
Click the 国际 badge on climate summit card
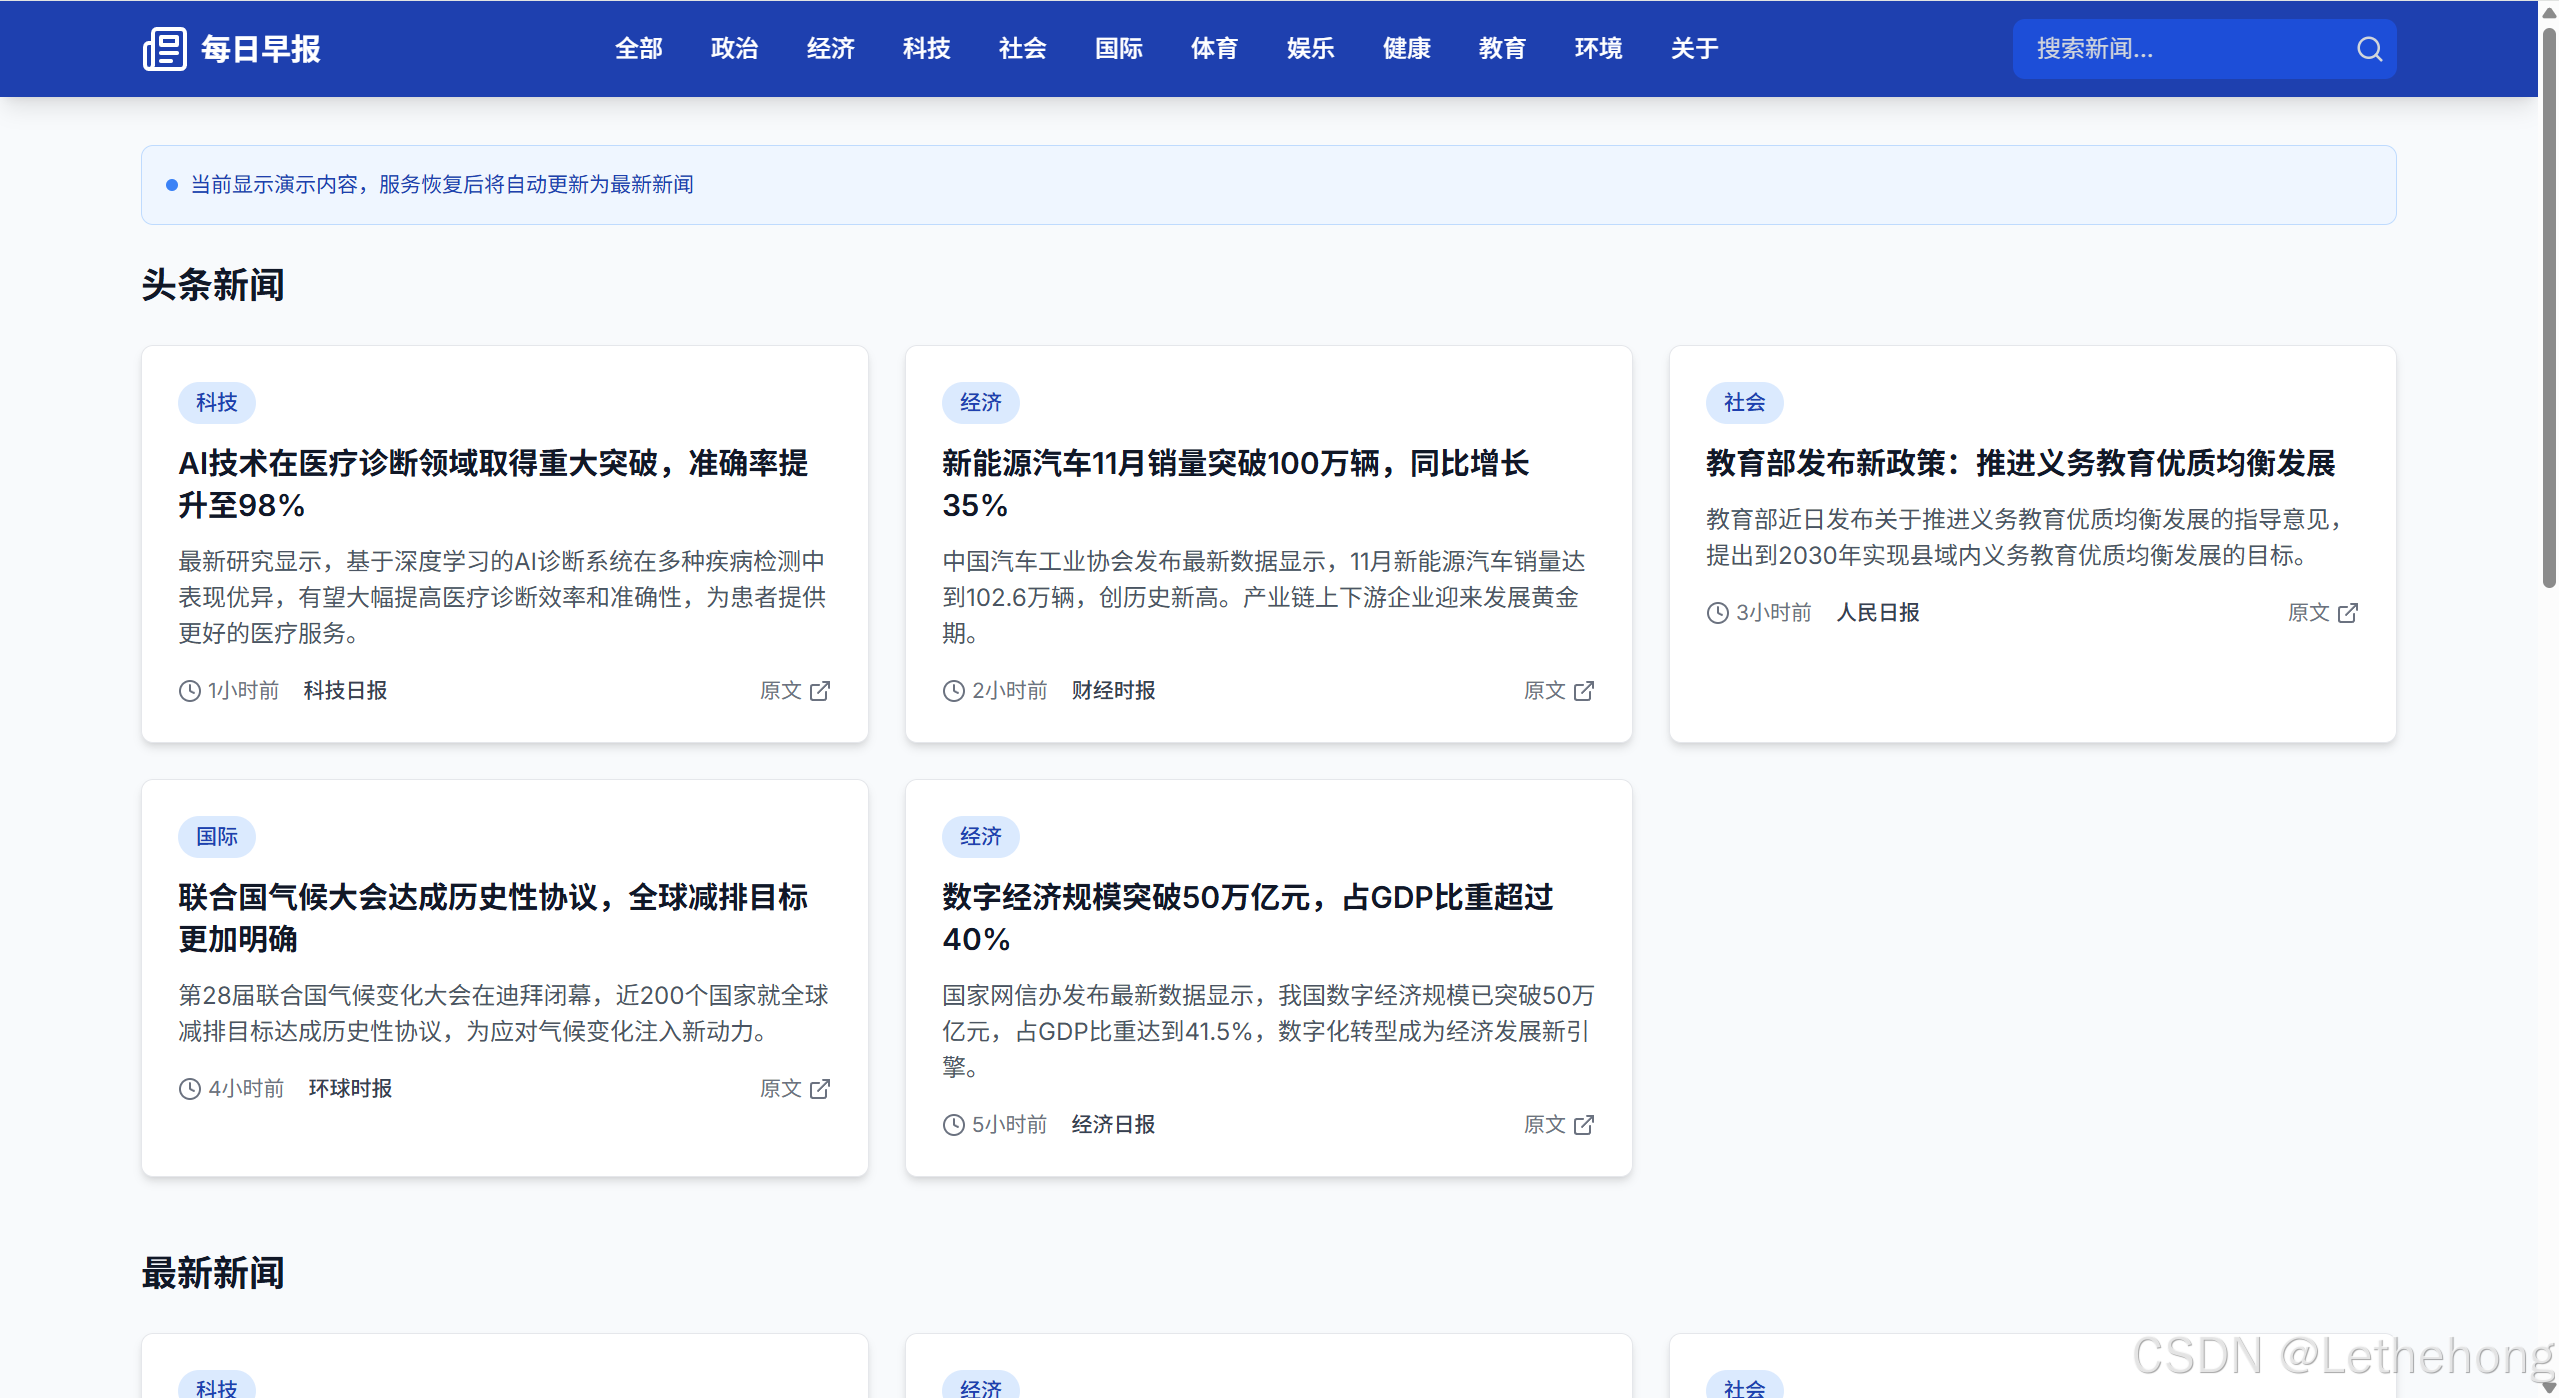[216, 836]
